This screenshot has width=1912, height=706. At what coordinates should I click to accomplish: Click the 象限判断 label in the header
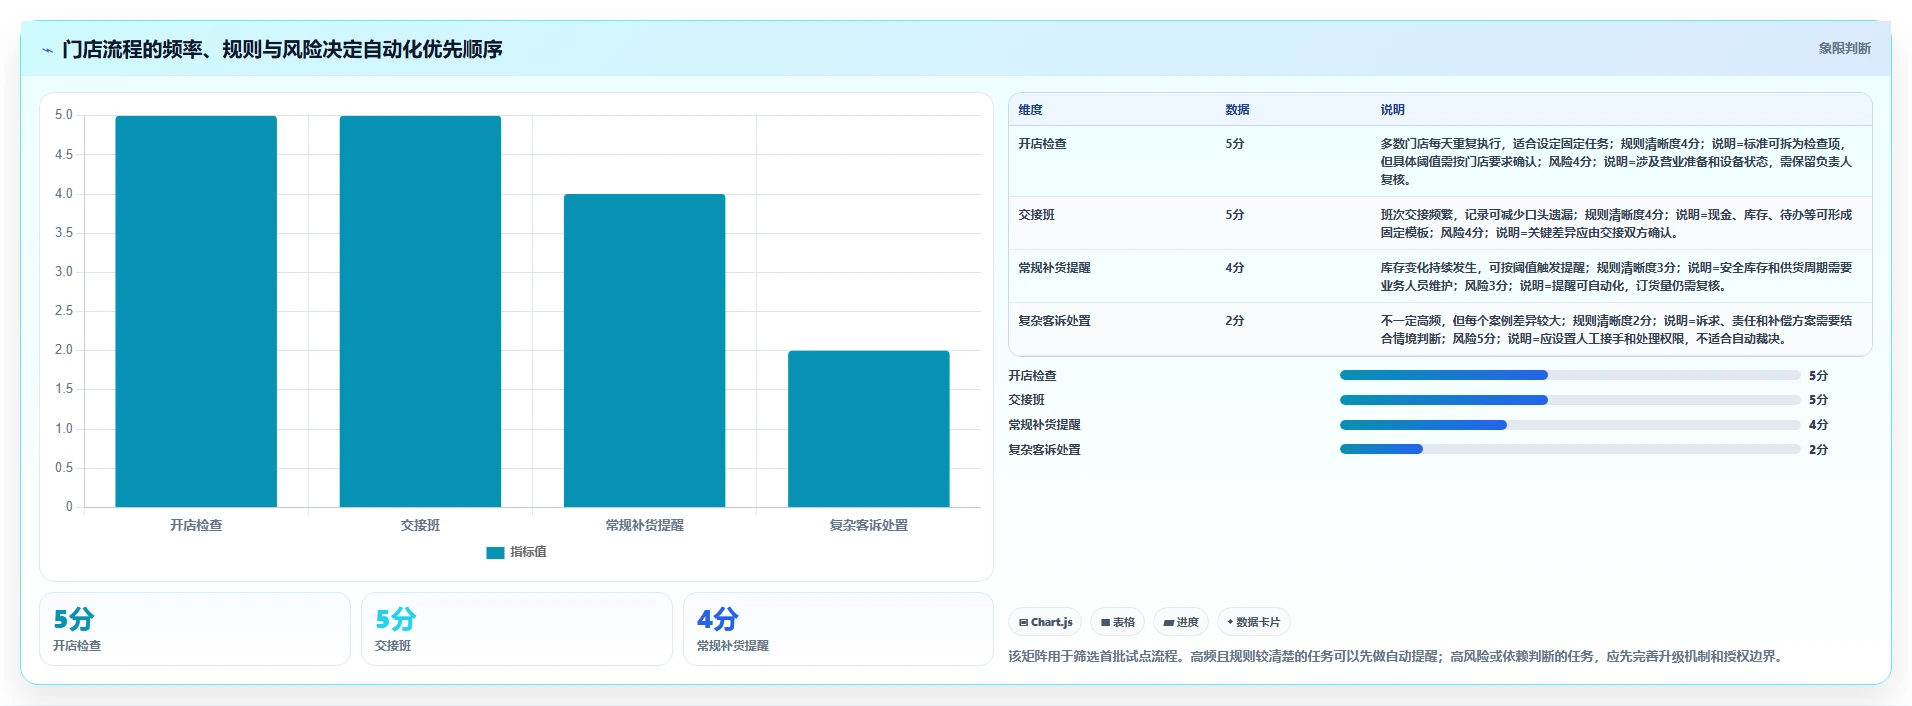(1844, 48)
